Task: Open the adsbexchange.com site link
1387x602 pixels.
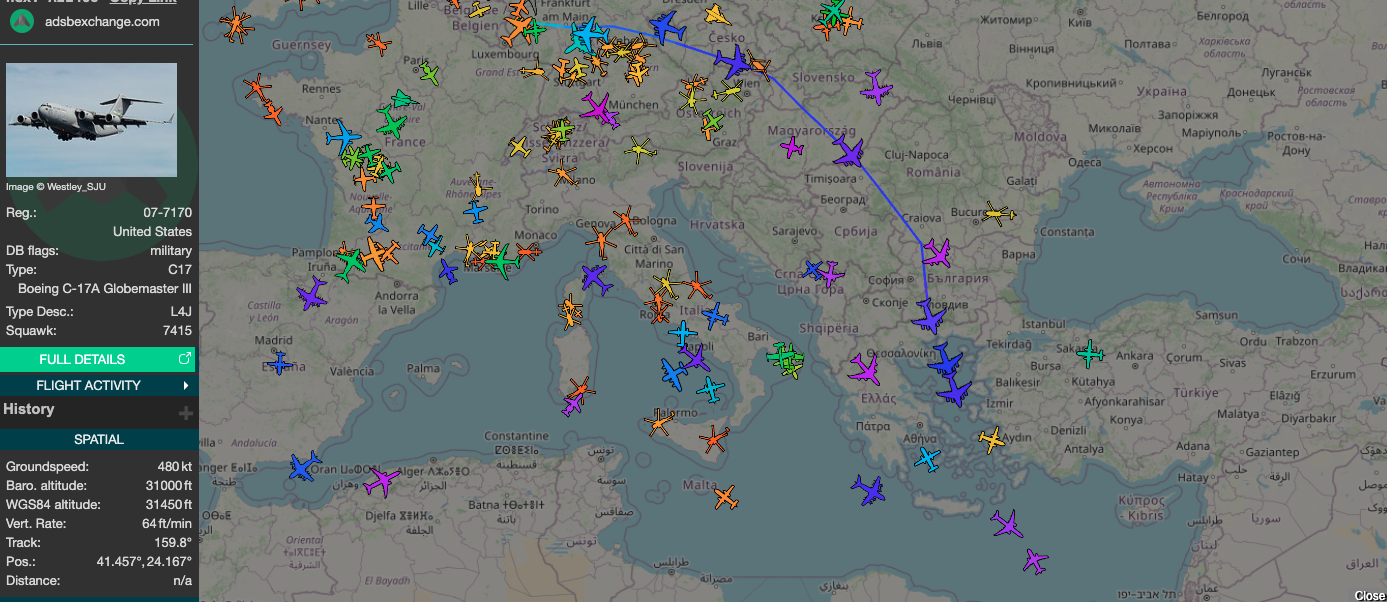Action: point(102,22)
